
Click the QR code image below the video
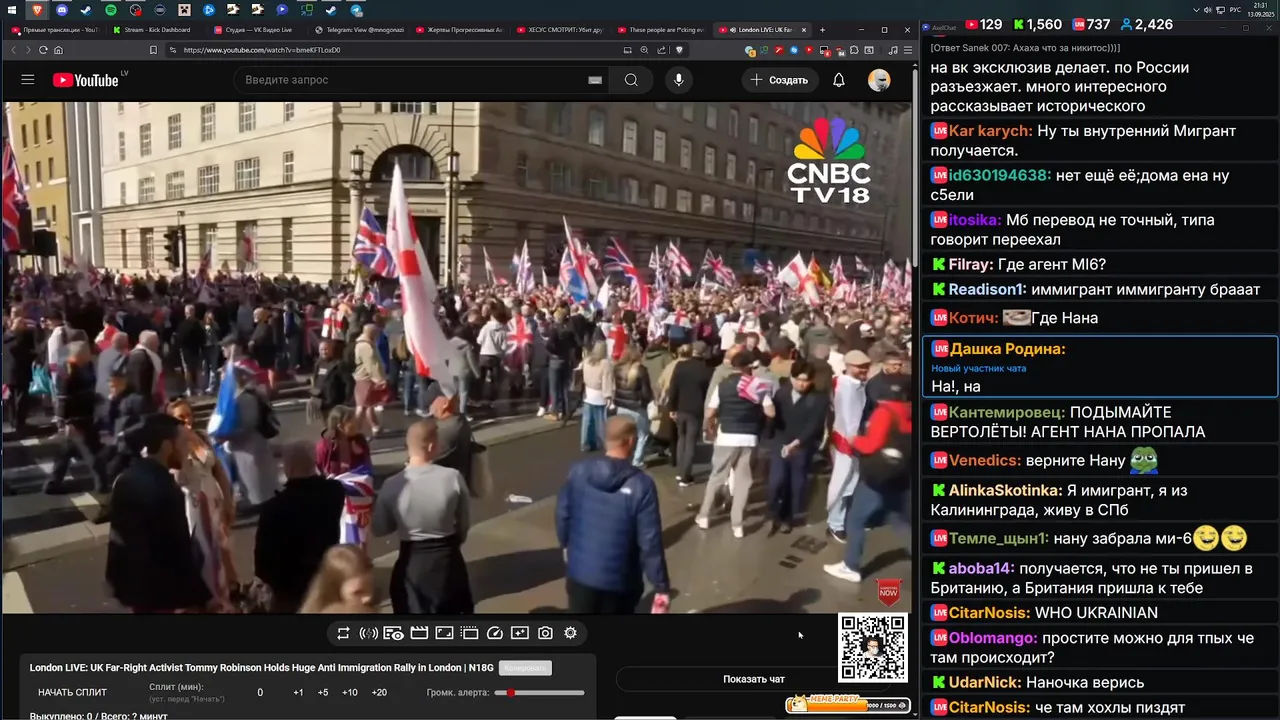(873, 647)
